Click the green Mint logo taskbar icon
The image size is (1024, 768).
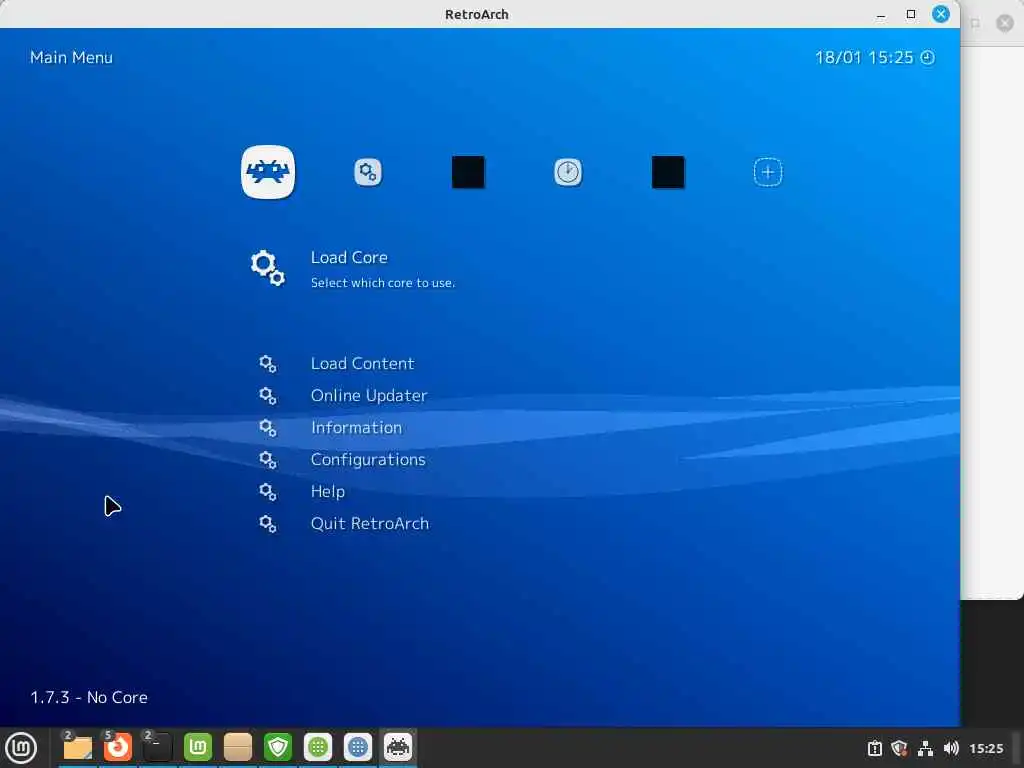[198, 748]
